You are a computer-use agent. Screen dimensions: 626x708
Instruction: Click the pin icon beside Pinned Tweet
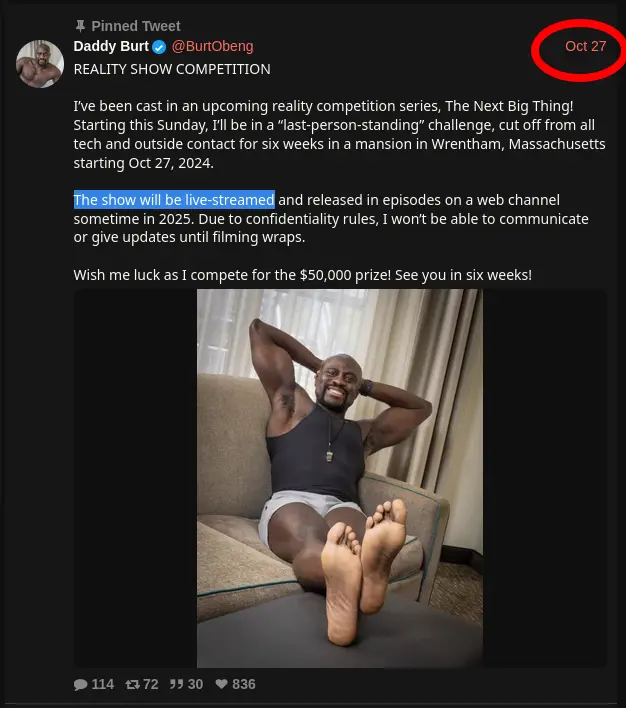coord(80,26)
